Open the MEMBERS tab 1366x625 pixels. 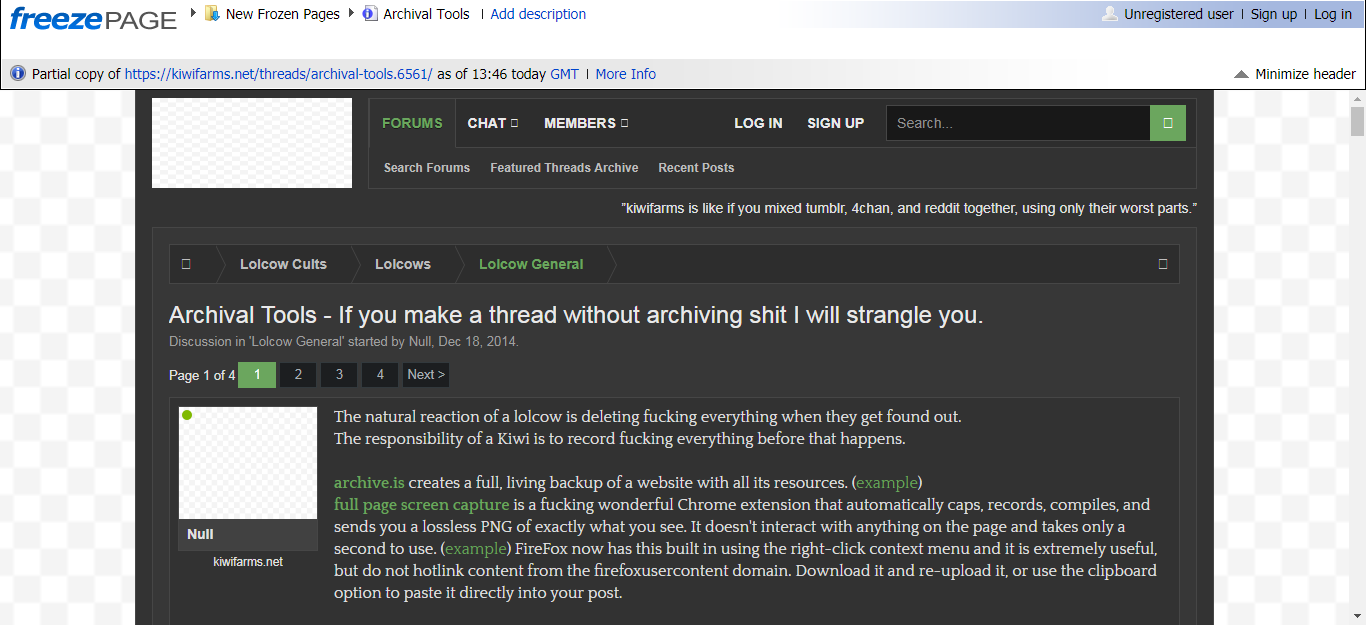coord(585,123)
